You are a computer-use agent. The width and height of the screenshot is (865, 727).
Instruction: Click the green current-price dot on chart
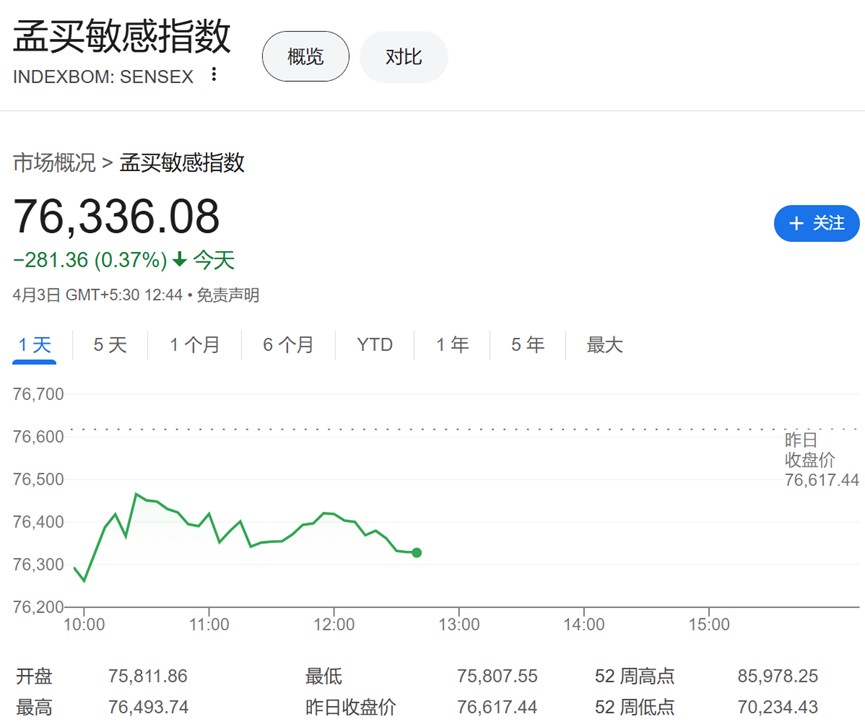[x=417, y=553]
